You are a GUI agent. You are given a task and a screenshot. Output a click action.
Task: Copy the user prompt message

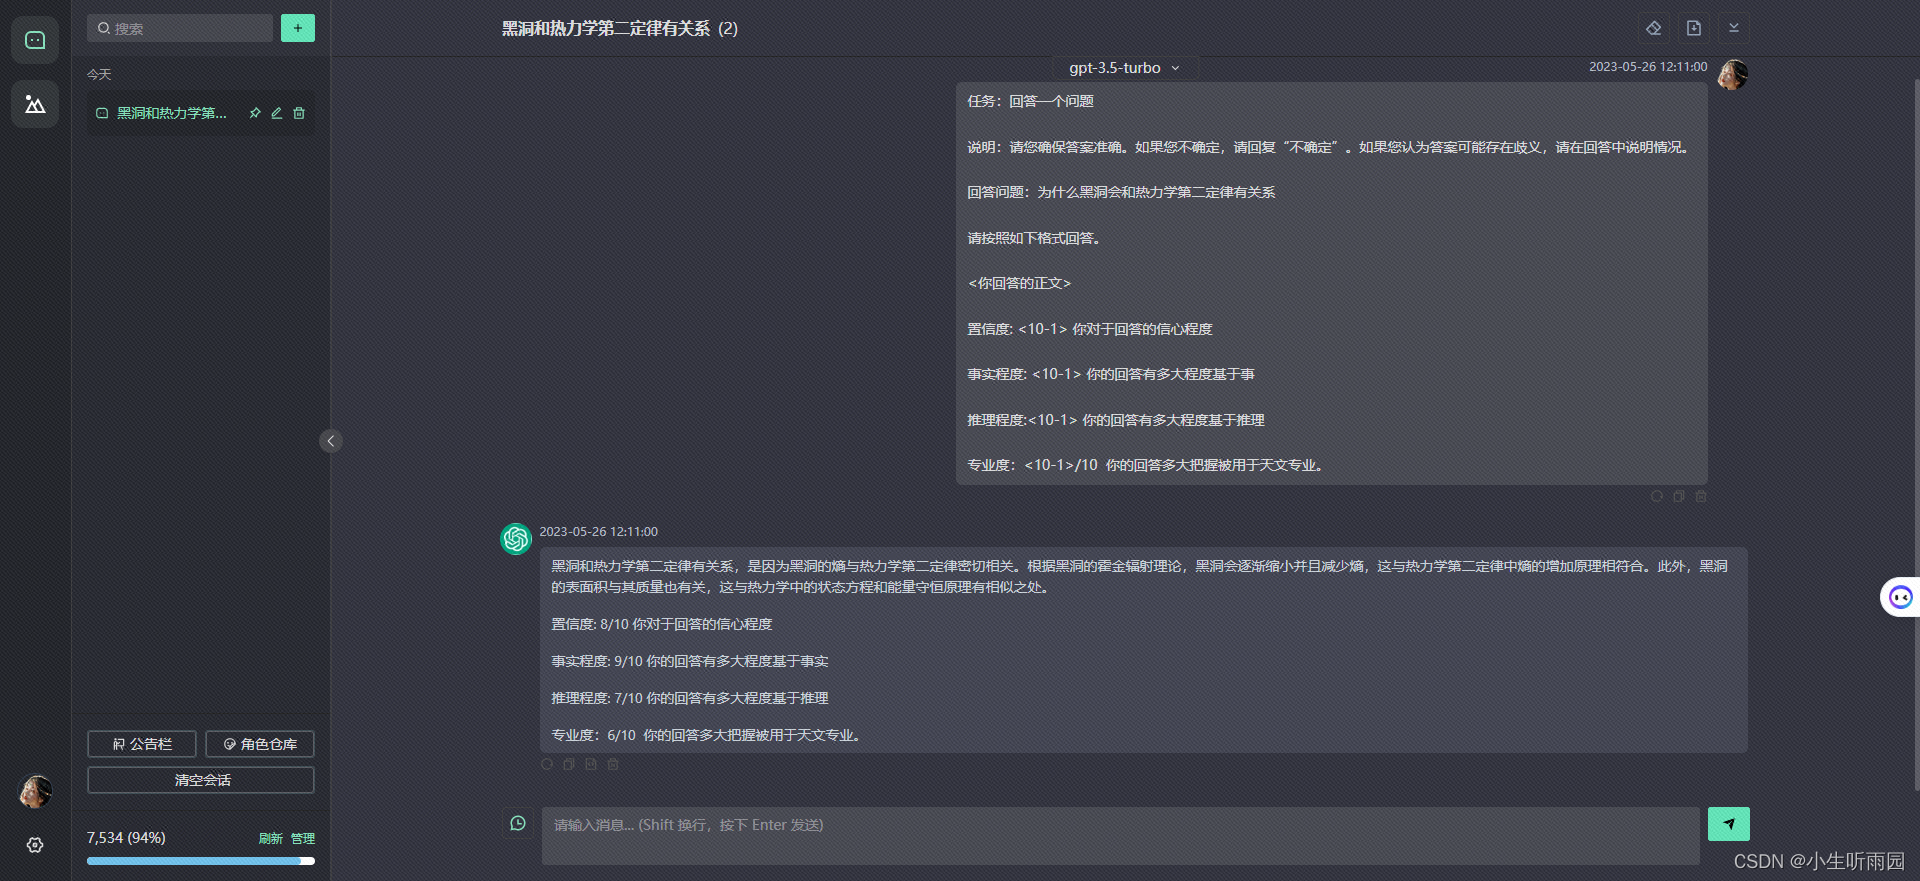coord(1679,496)
